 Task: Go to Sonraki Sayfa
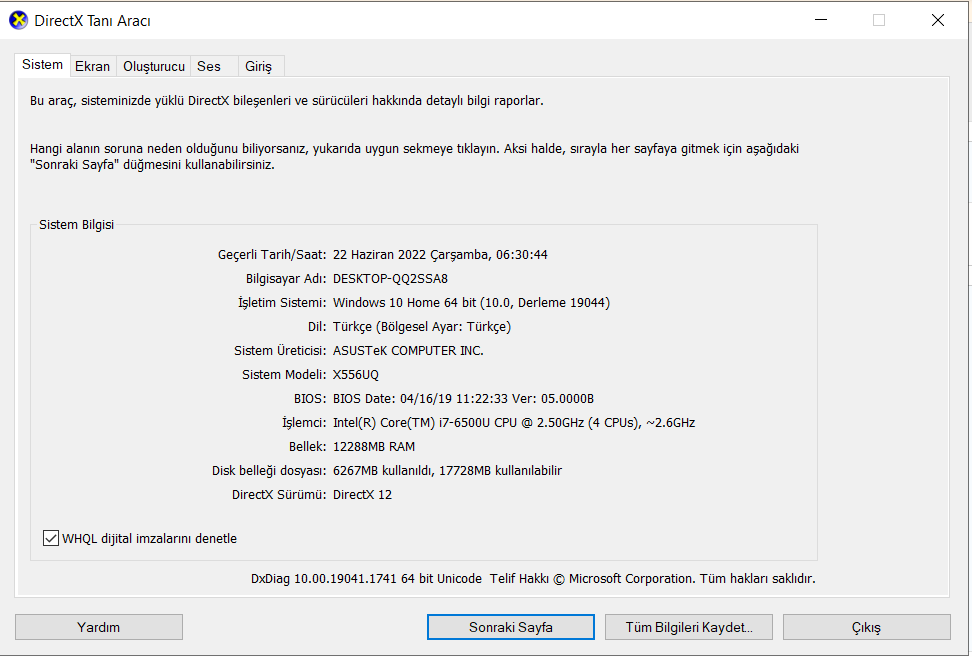click(511, 627)
